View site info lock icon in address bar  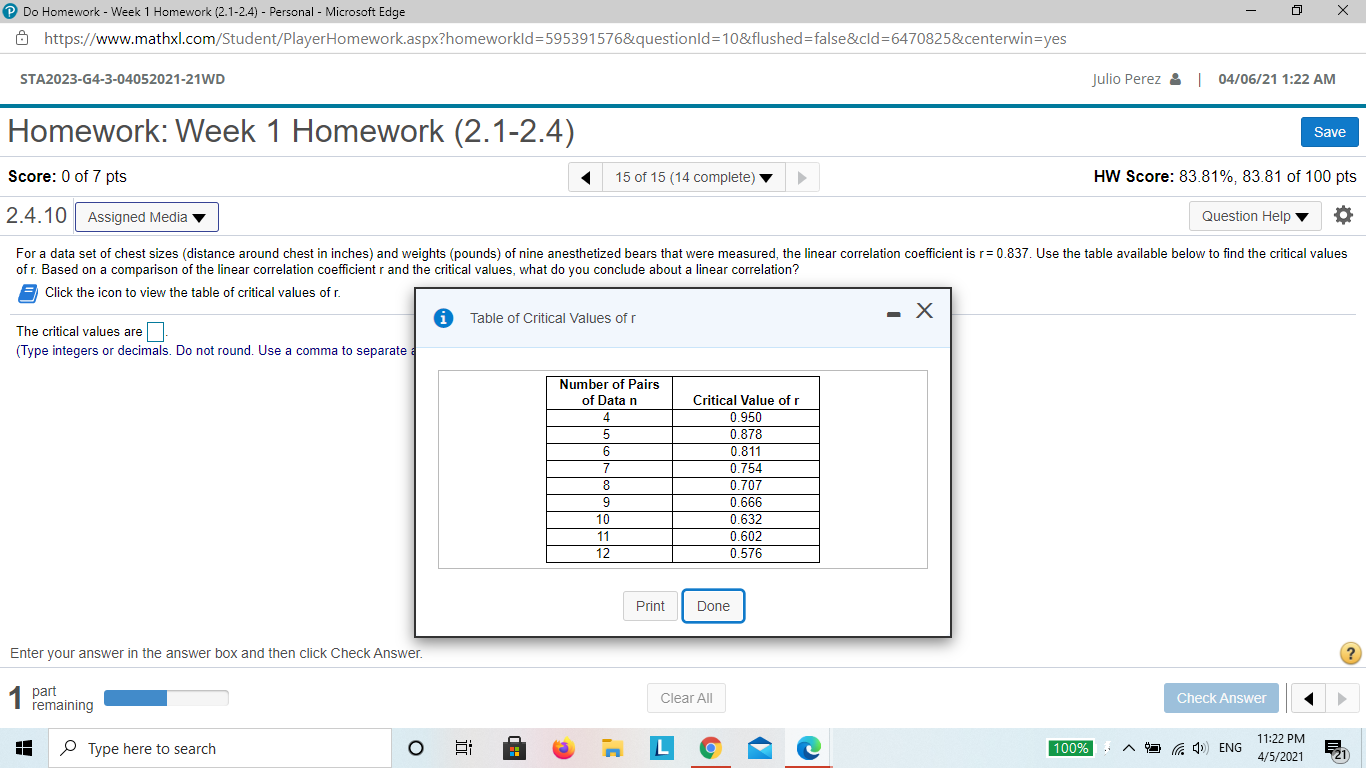pos(20,38)
